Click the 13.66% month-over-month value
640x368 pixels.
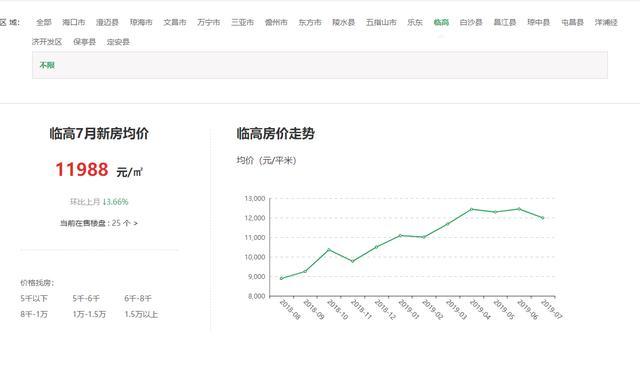pyautogui.click(x=115, y=202)
